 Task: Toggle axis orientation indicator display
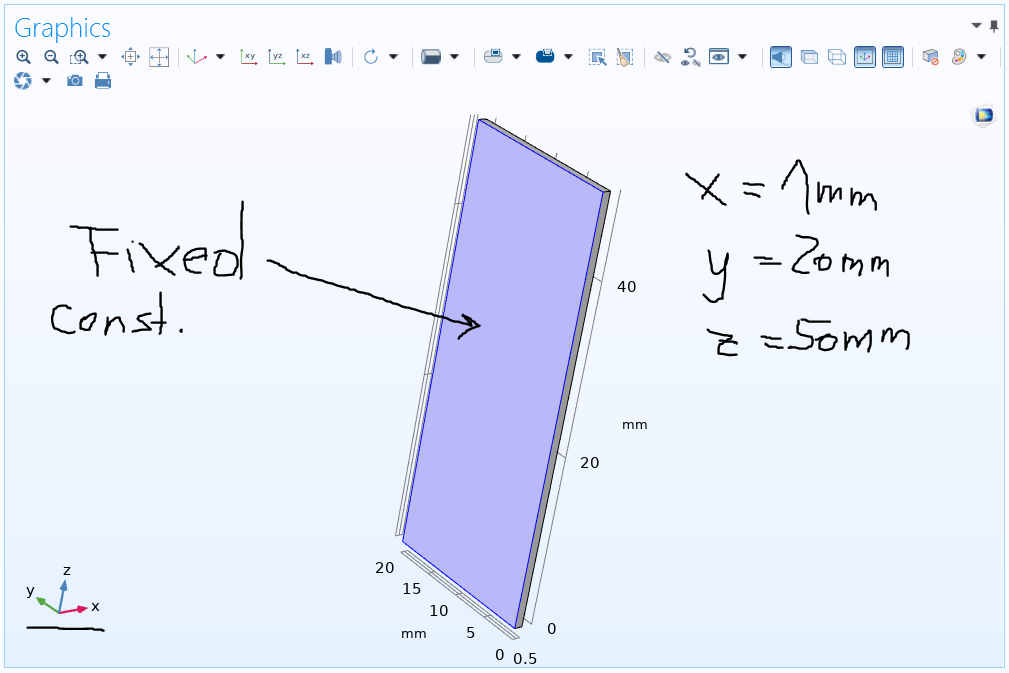865,57
